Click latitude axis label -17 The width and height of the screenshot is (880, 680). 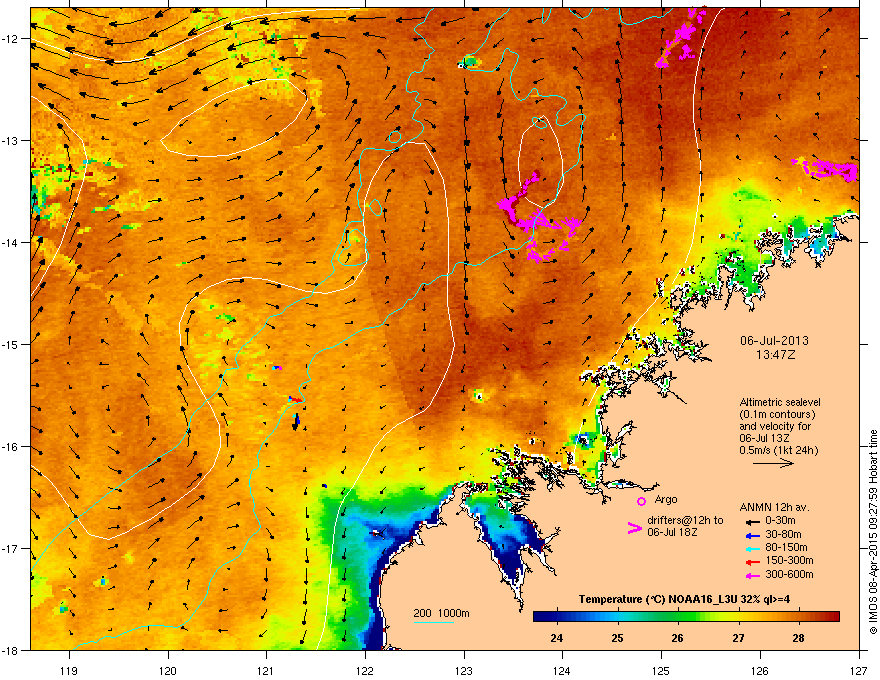tap(12, 548)
